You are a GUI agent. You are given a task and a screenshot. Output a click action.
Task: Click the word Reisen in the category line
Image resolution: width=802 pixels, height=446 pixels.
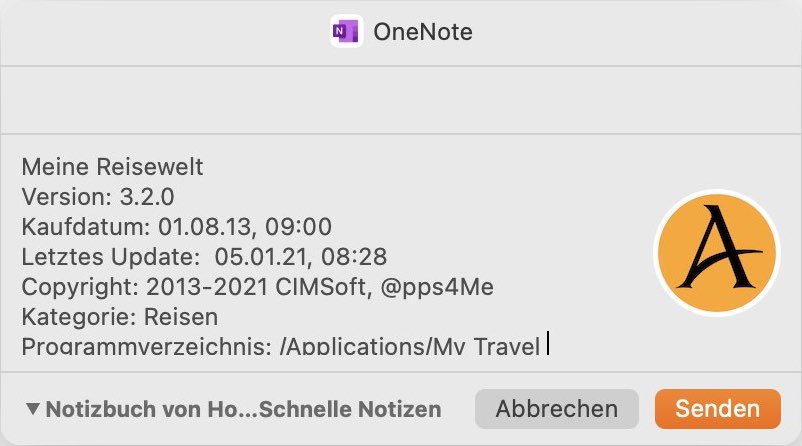point(181,317)
